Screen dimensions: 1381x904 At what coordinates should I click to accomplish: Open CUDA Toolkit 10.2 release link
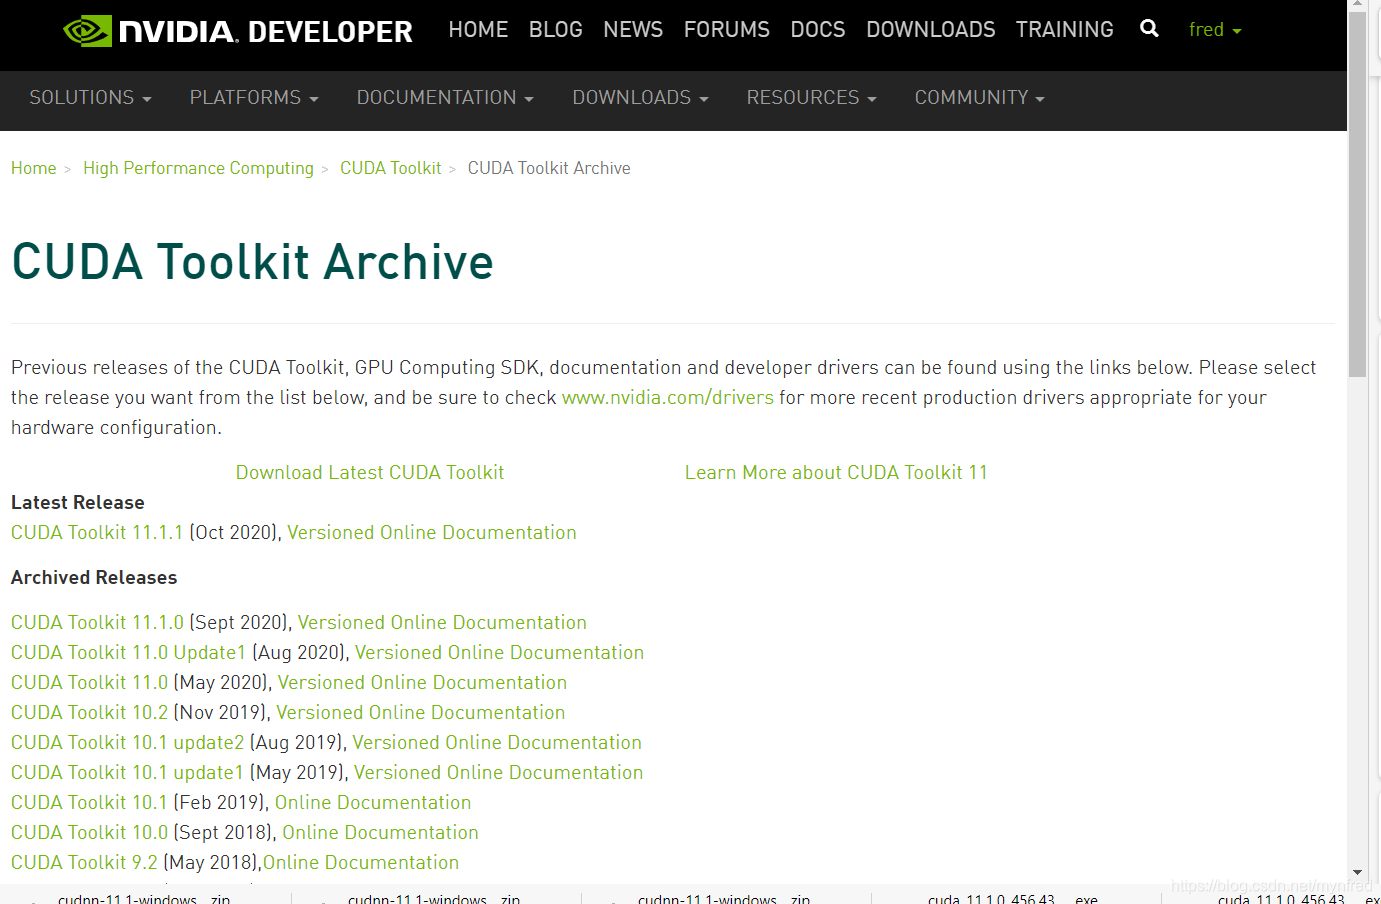pyautogui.click(x=90, y=713)
